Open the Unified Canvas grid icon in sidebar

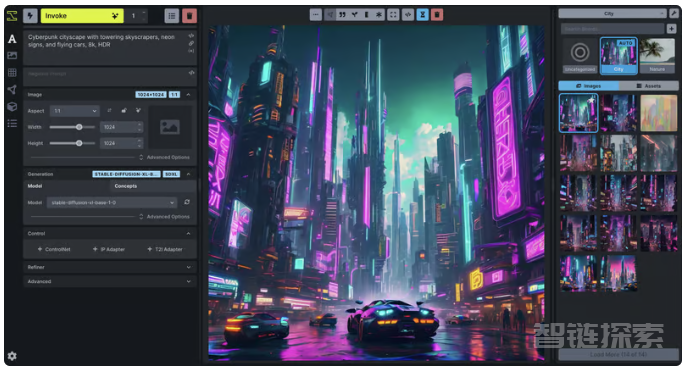click(12, 72)
